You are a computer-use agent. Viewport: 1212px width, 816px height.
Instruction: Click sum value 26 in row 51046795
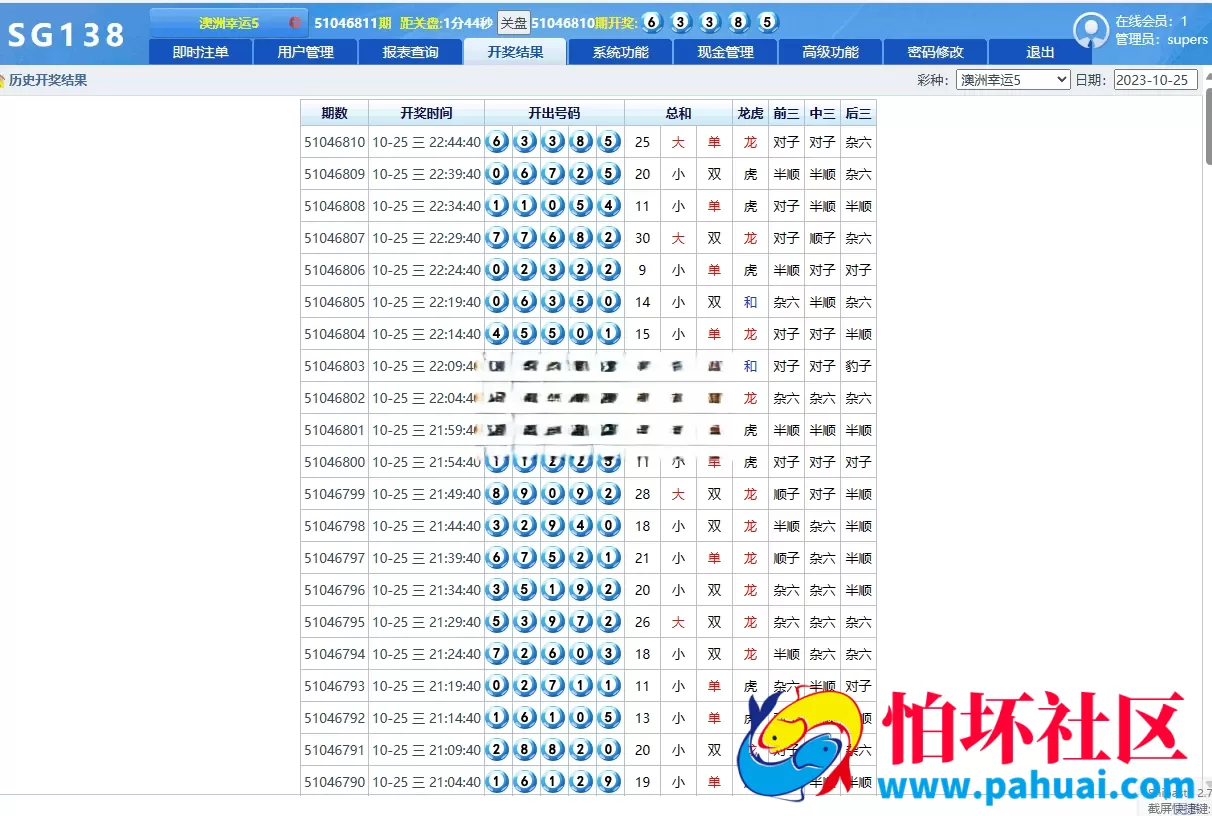click(x=642, y=622)
